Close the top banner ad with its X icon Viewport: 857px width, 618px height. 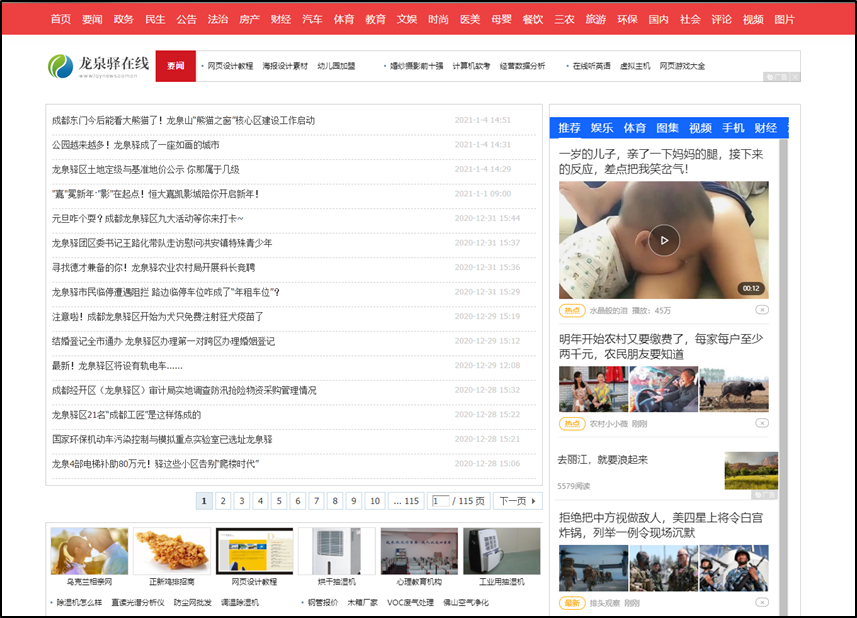tap(795, 77)
